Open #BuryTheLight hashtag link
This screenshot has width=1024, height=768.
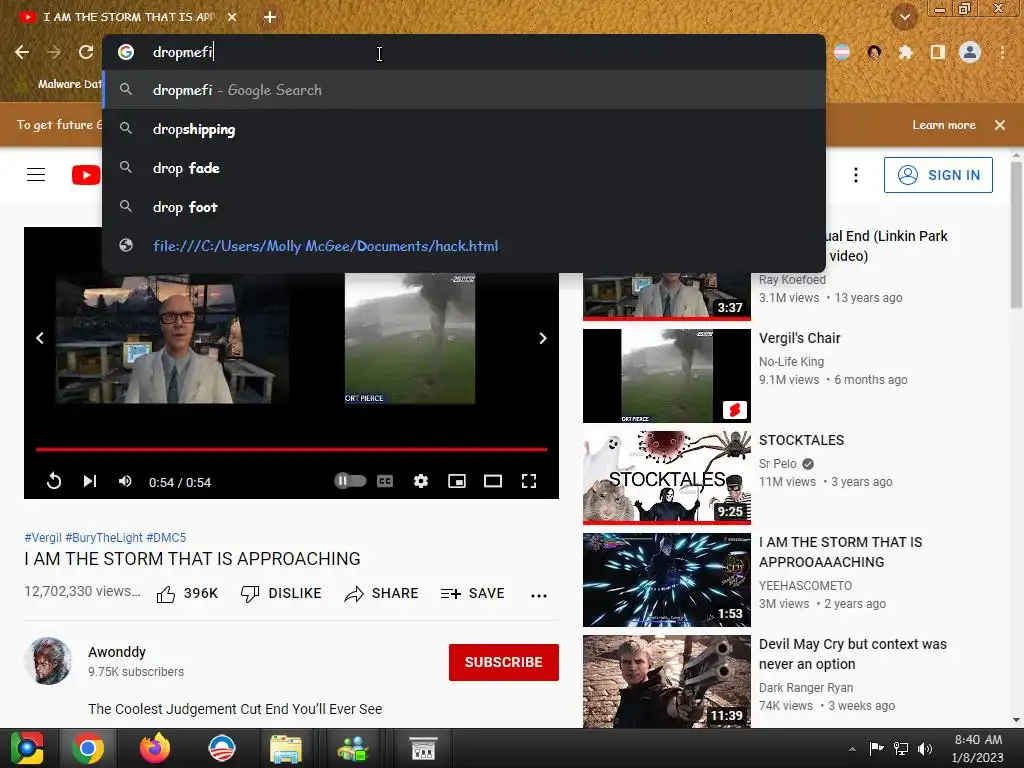point(104,537)
